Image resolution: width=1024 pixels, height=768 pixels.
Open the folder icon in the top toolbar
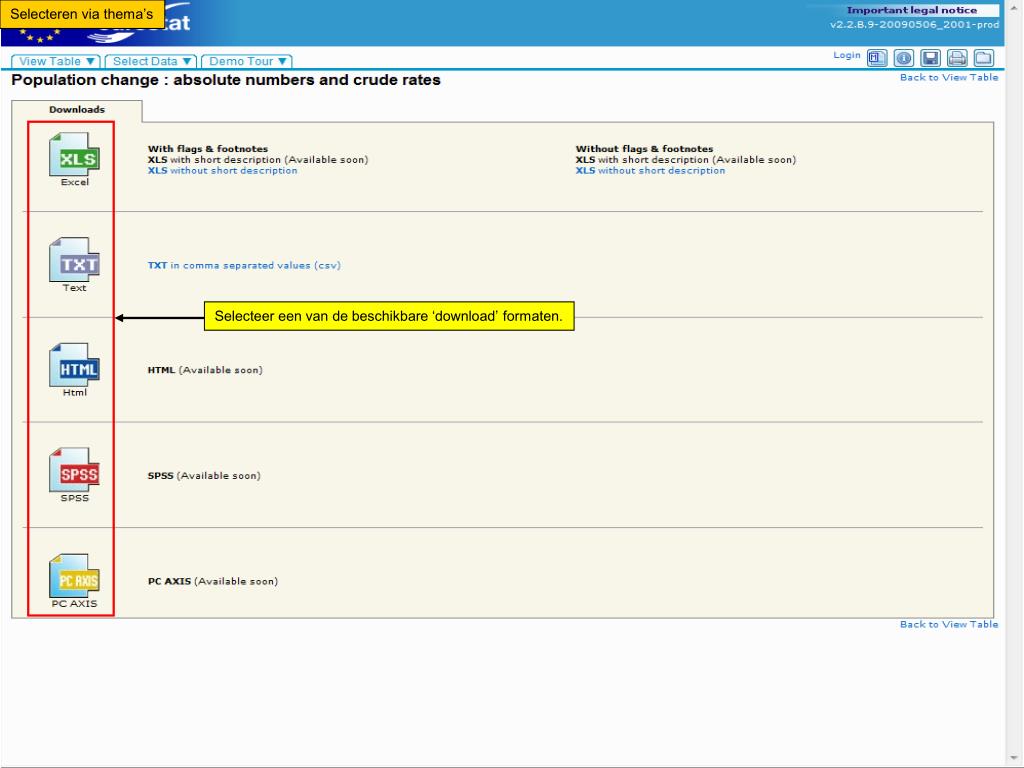pyautogui.click(x=984, y=58)
